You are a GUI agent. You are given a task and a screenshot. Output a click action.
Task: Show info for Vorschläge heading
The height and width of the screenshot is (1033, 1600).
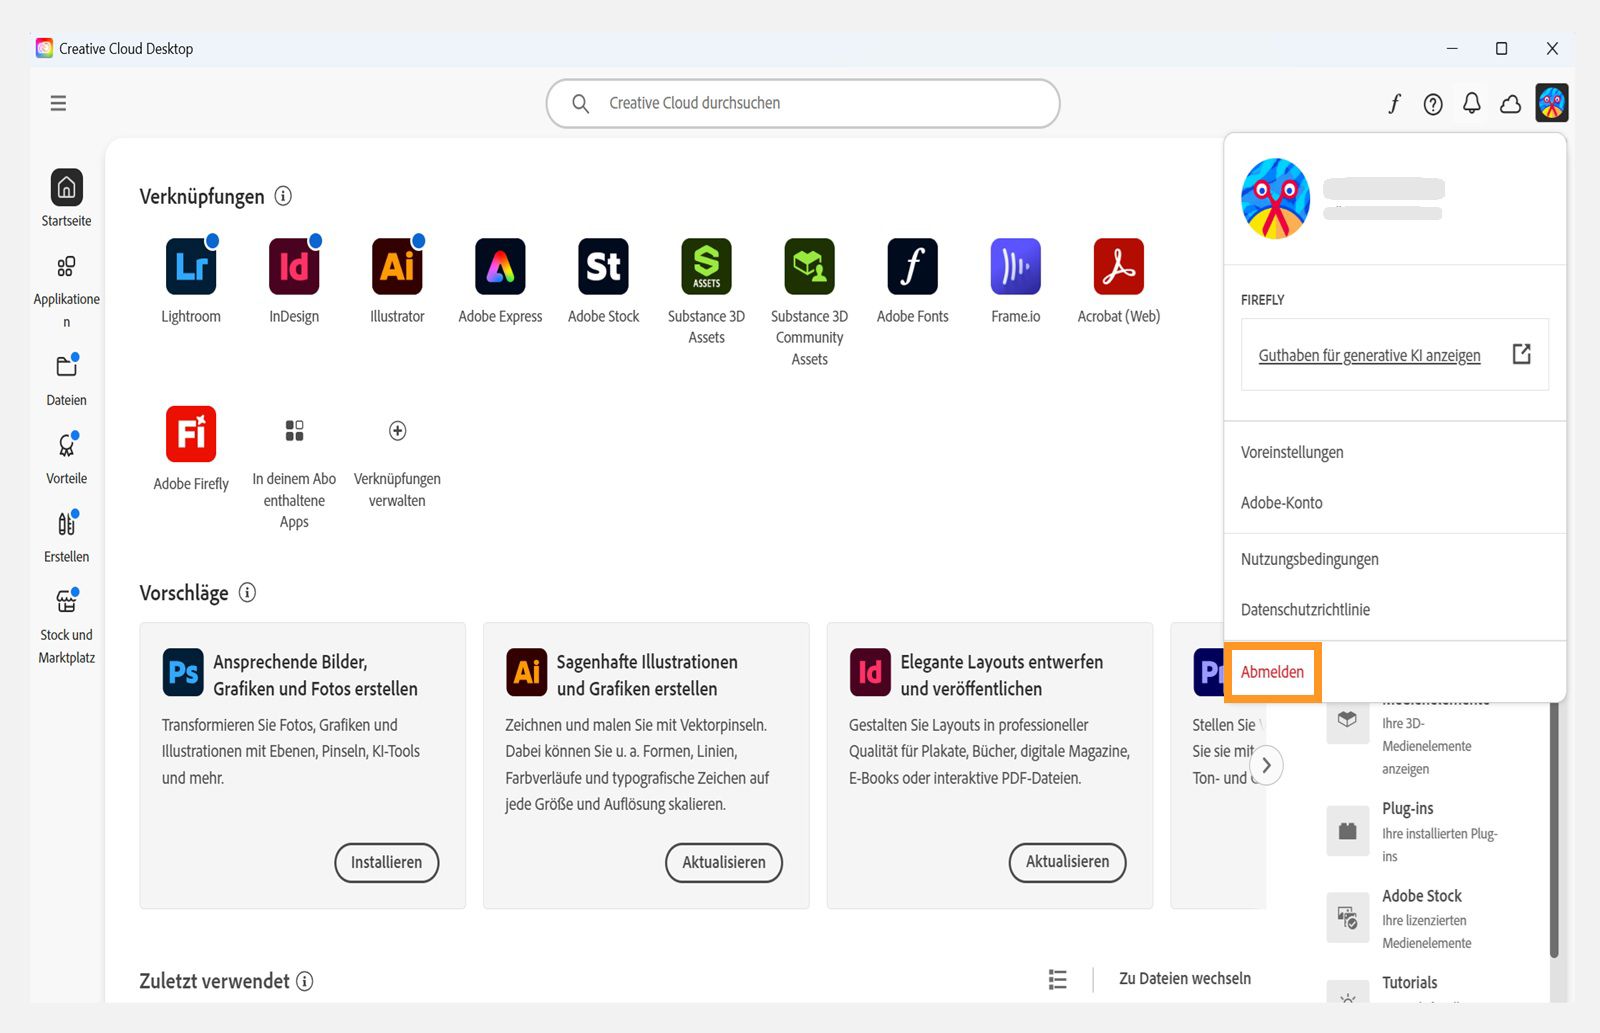point(247,592)
